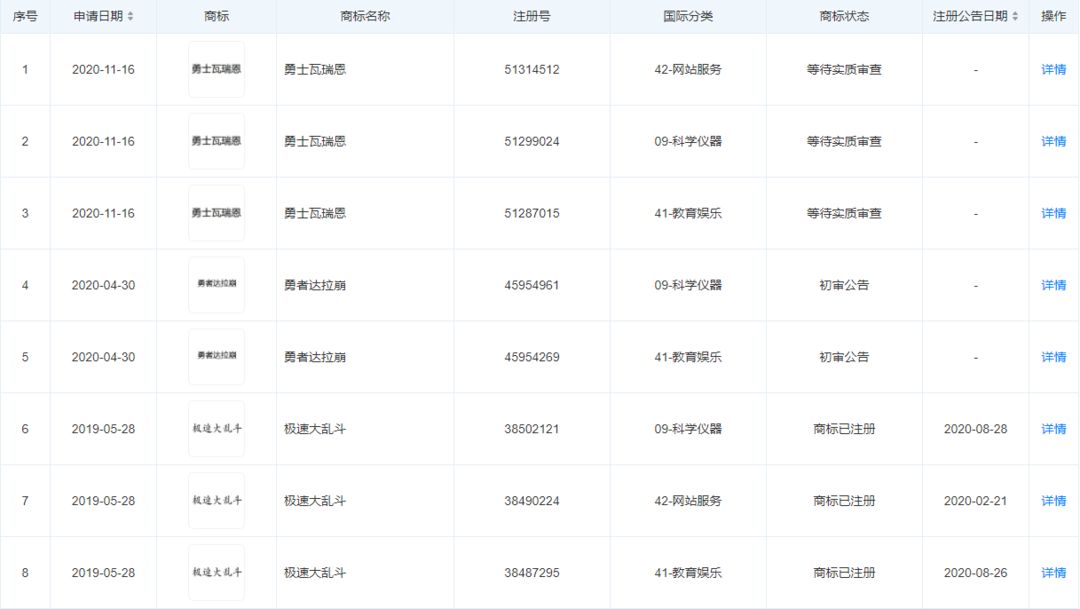Select the 极速大乱斗 logo thumbnail in row 8
Screen dimensions: 1080x609
click(216, 572)
